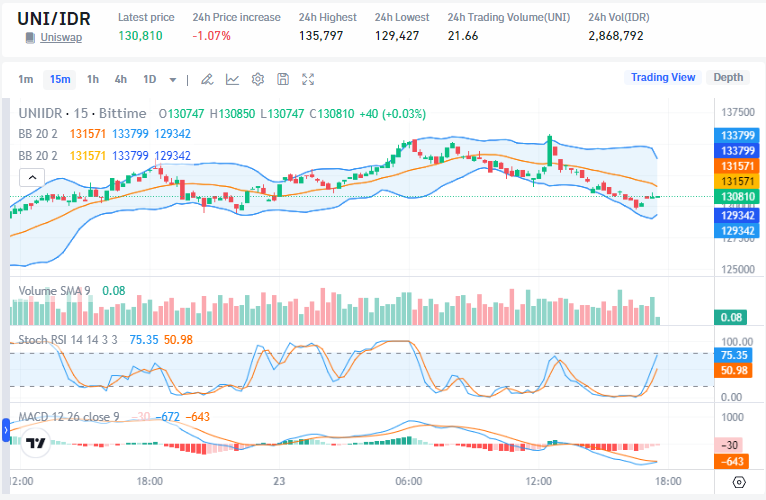
Task: Switch to the Depth chart tab
Action: [728, 77]
